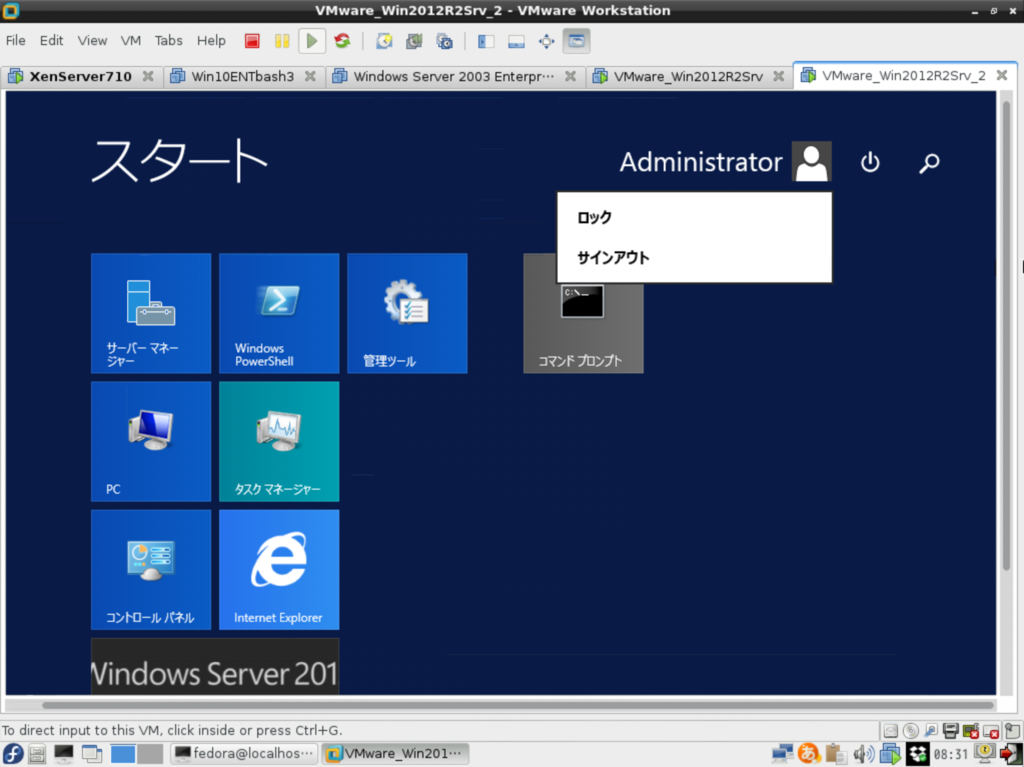Click the logout exit icon in the panel
This screenshot has height=767, width=1024.
[x=1010, y=753]
